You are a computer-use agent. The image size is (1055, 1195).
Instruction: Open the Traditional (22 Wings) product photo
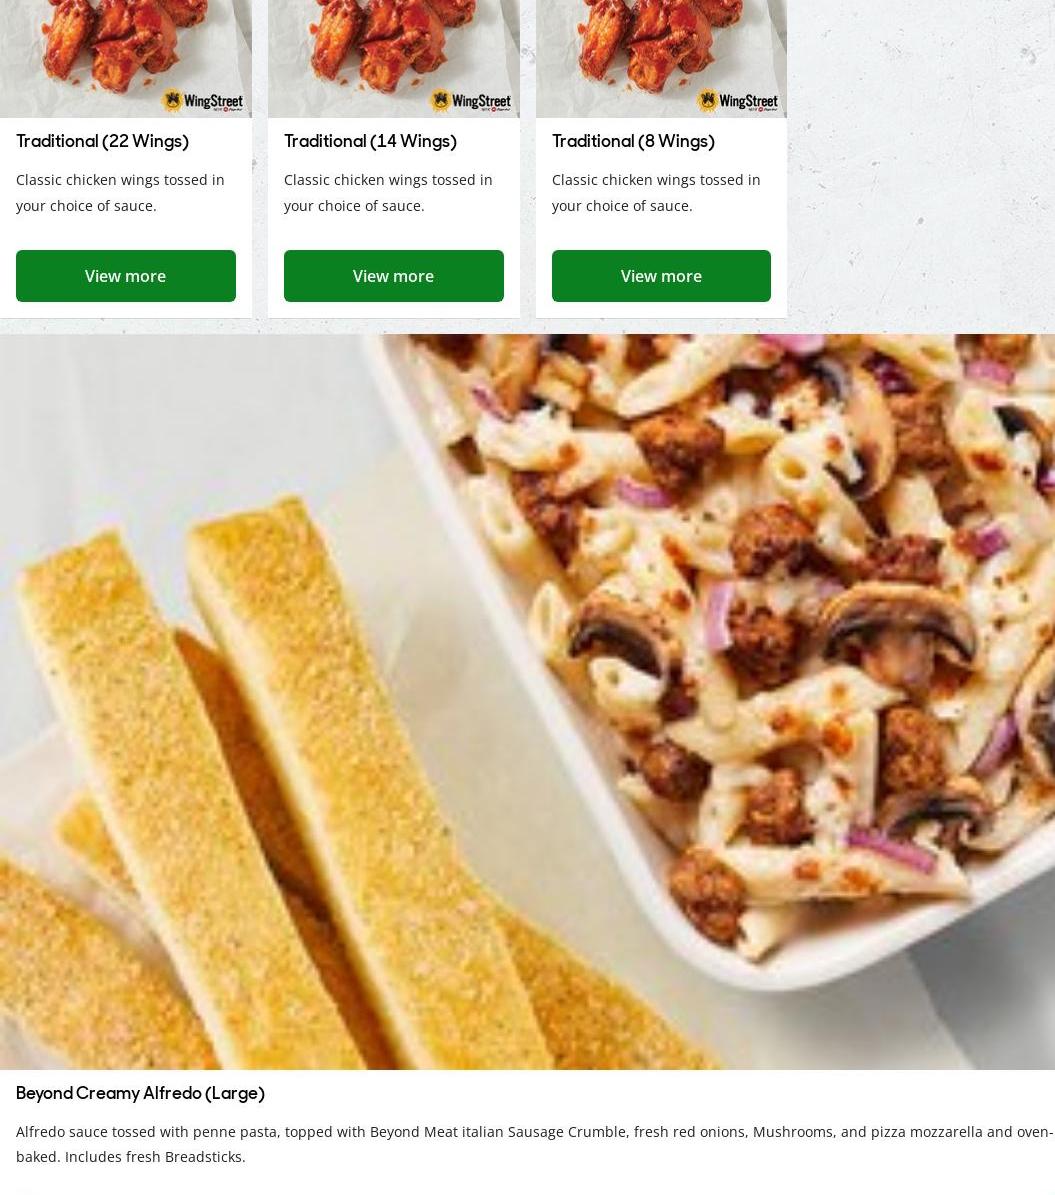point(126,59)
